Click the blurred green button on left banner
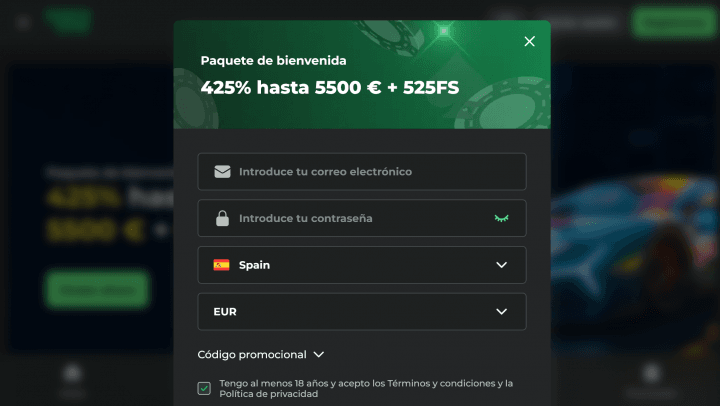720x406 pixels. click(96, 289)
